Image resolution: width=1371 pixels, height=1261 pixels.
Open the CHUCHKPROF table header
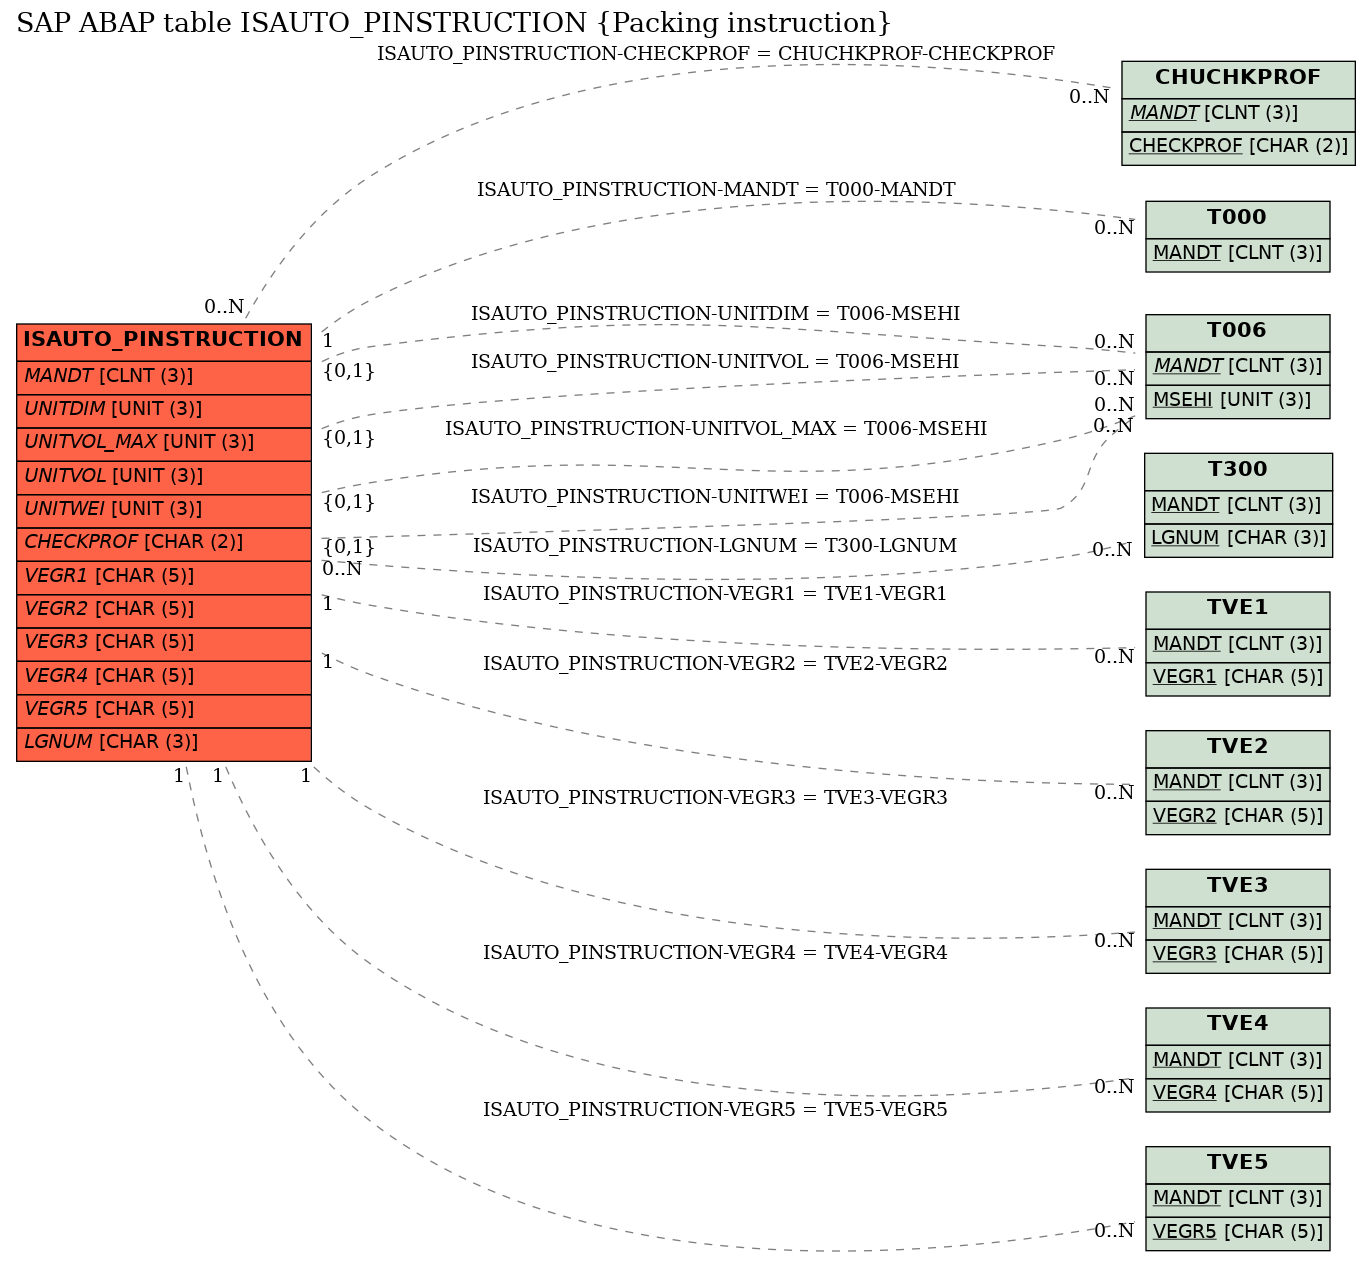point(1238,79)
